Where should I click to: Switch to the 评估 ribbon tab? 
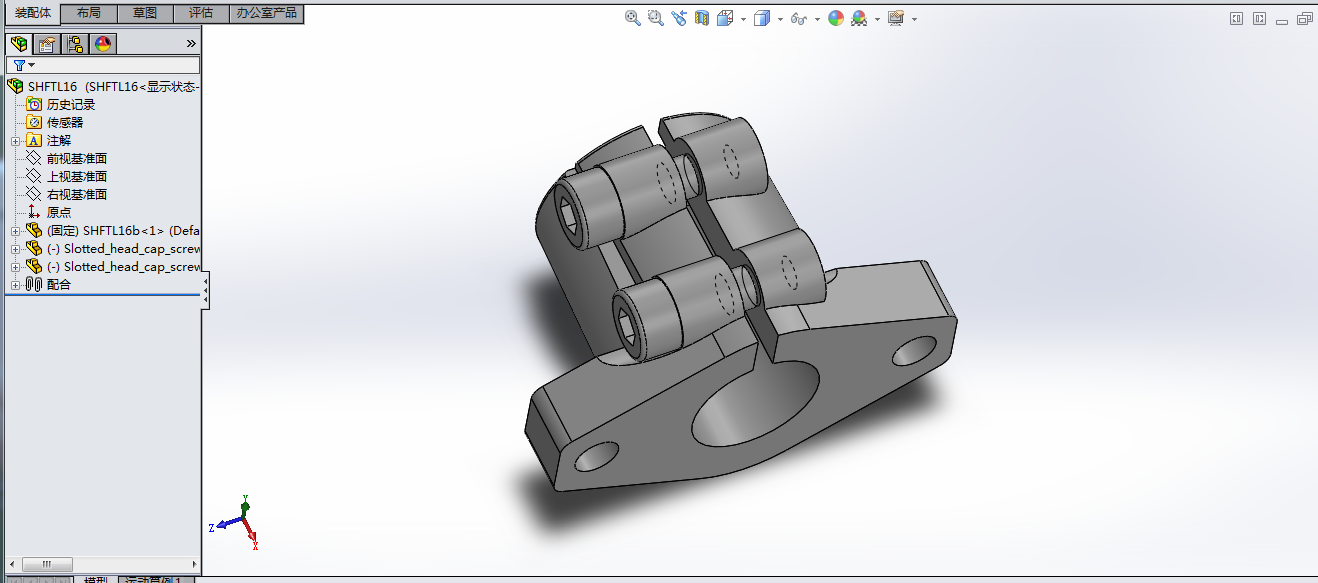click(201, 13)
